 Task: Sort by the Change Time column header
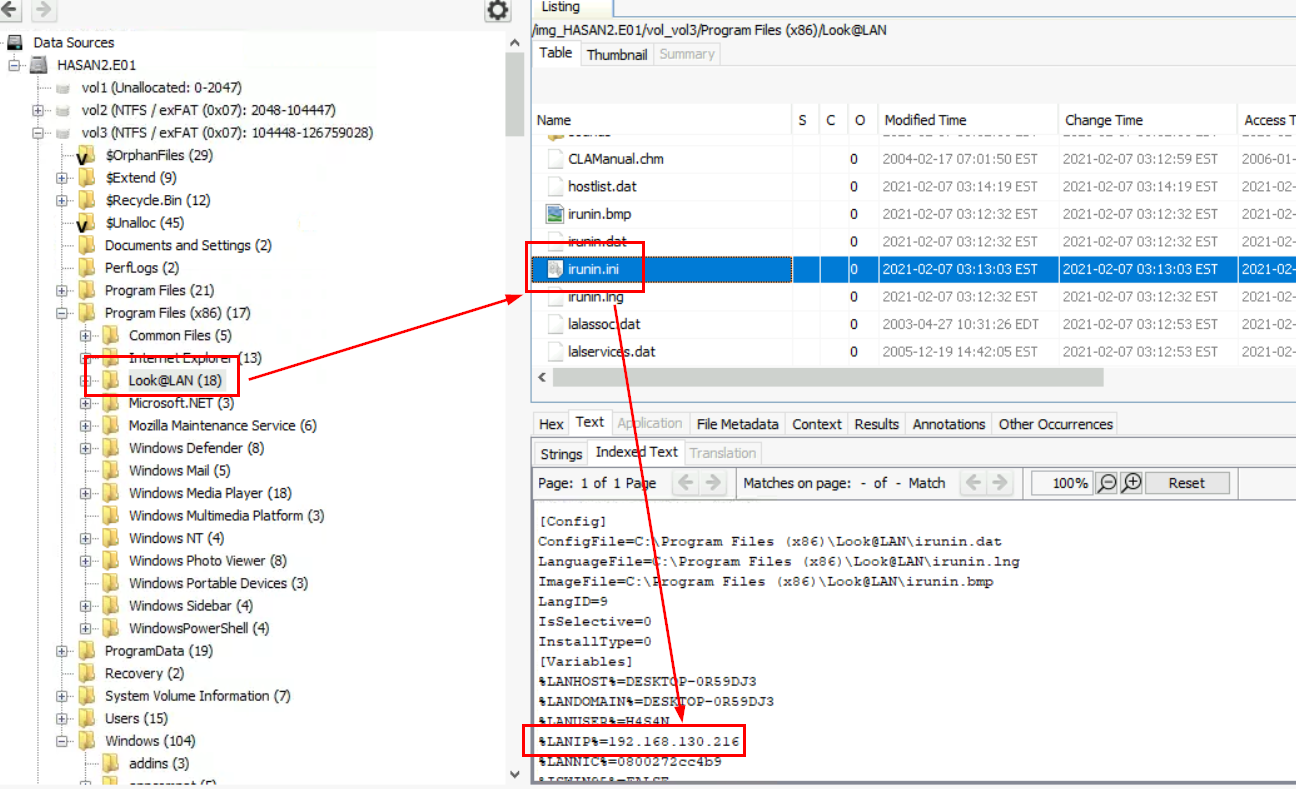[1147, 120]
